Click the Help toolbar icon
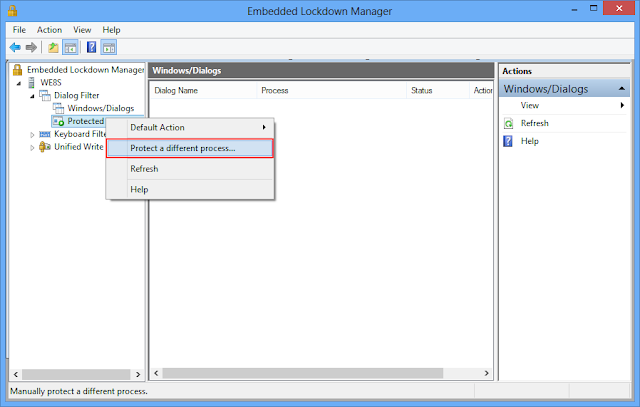The image size is (640, 407). 91,47
